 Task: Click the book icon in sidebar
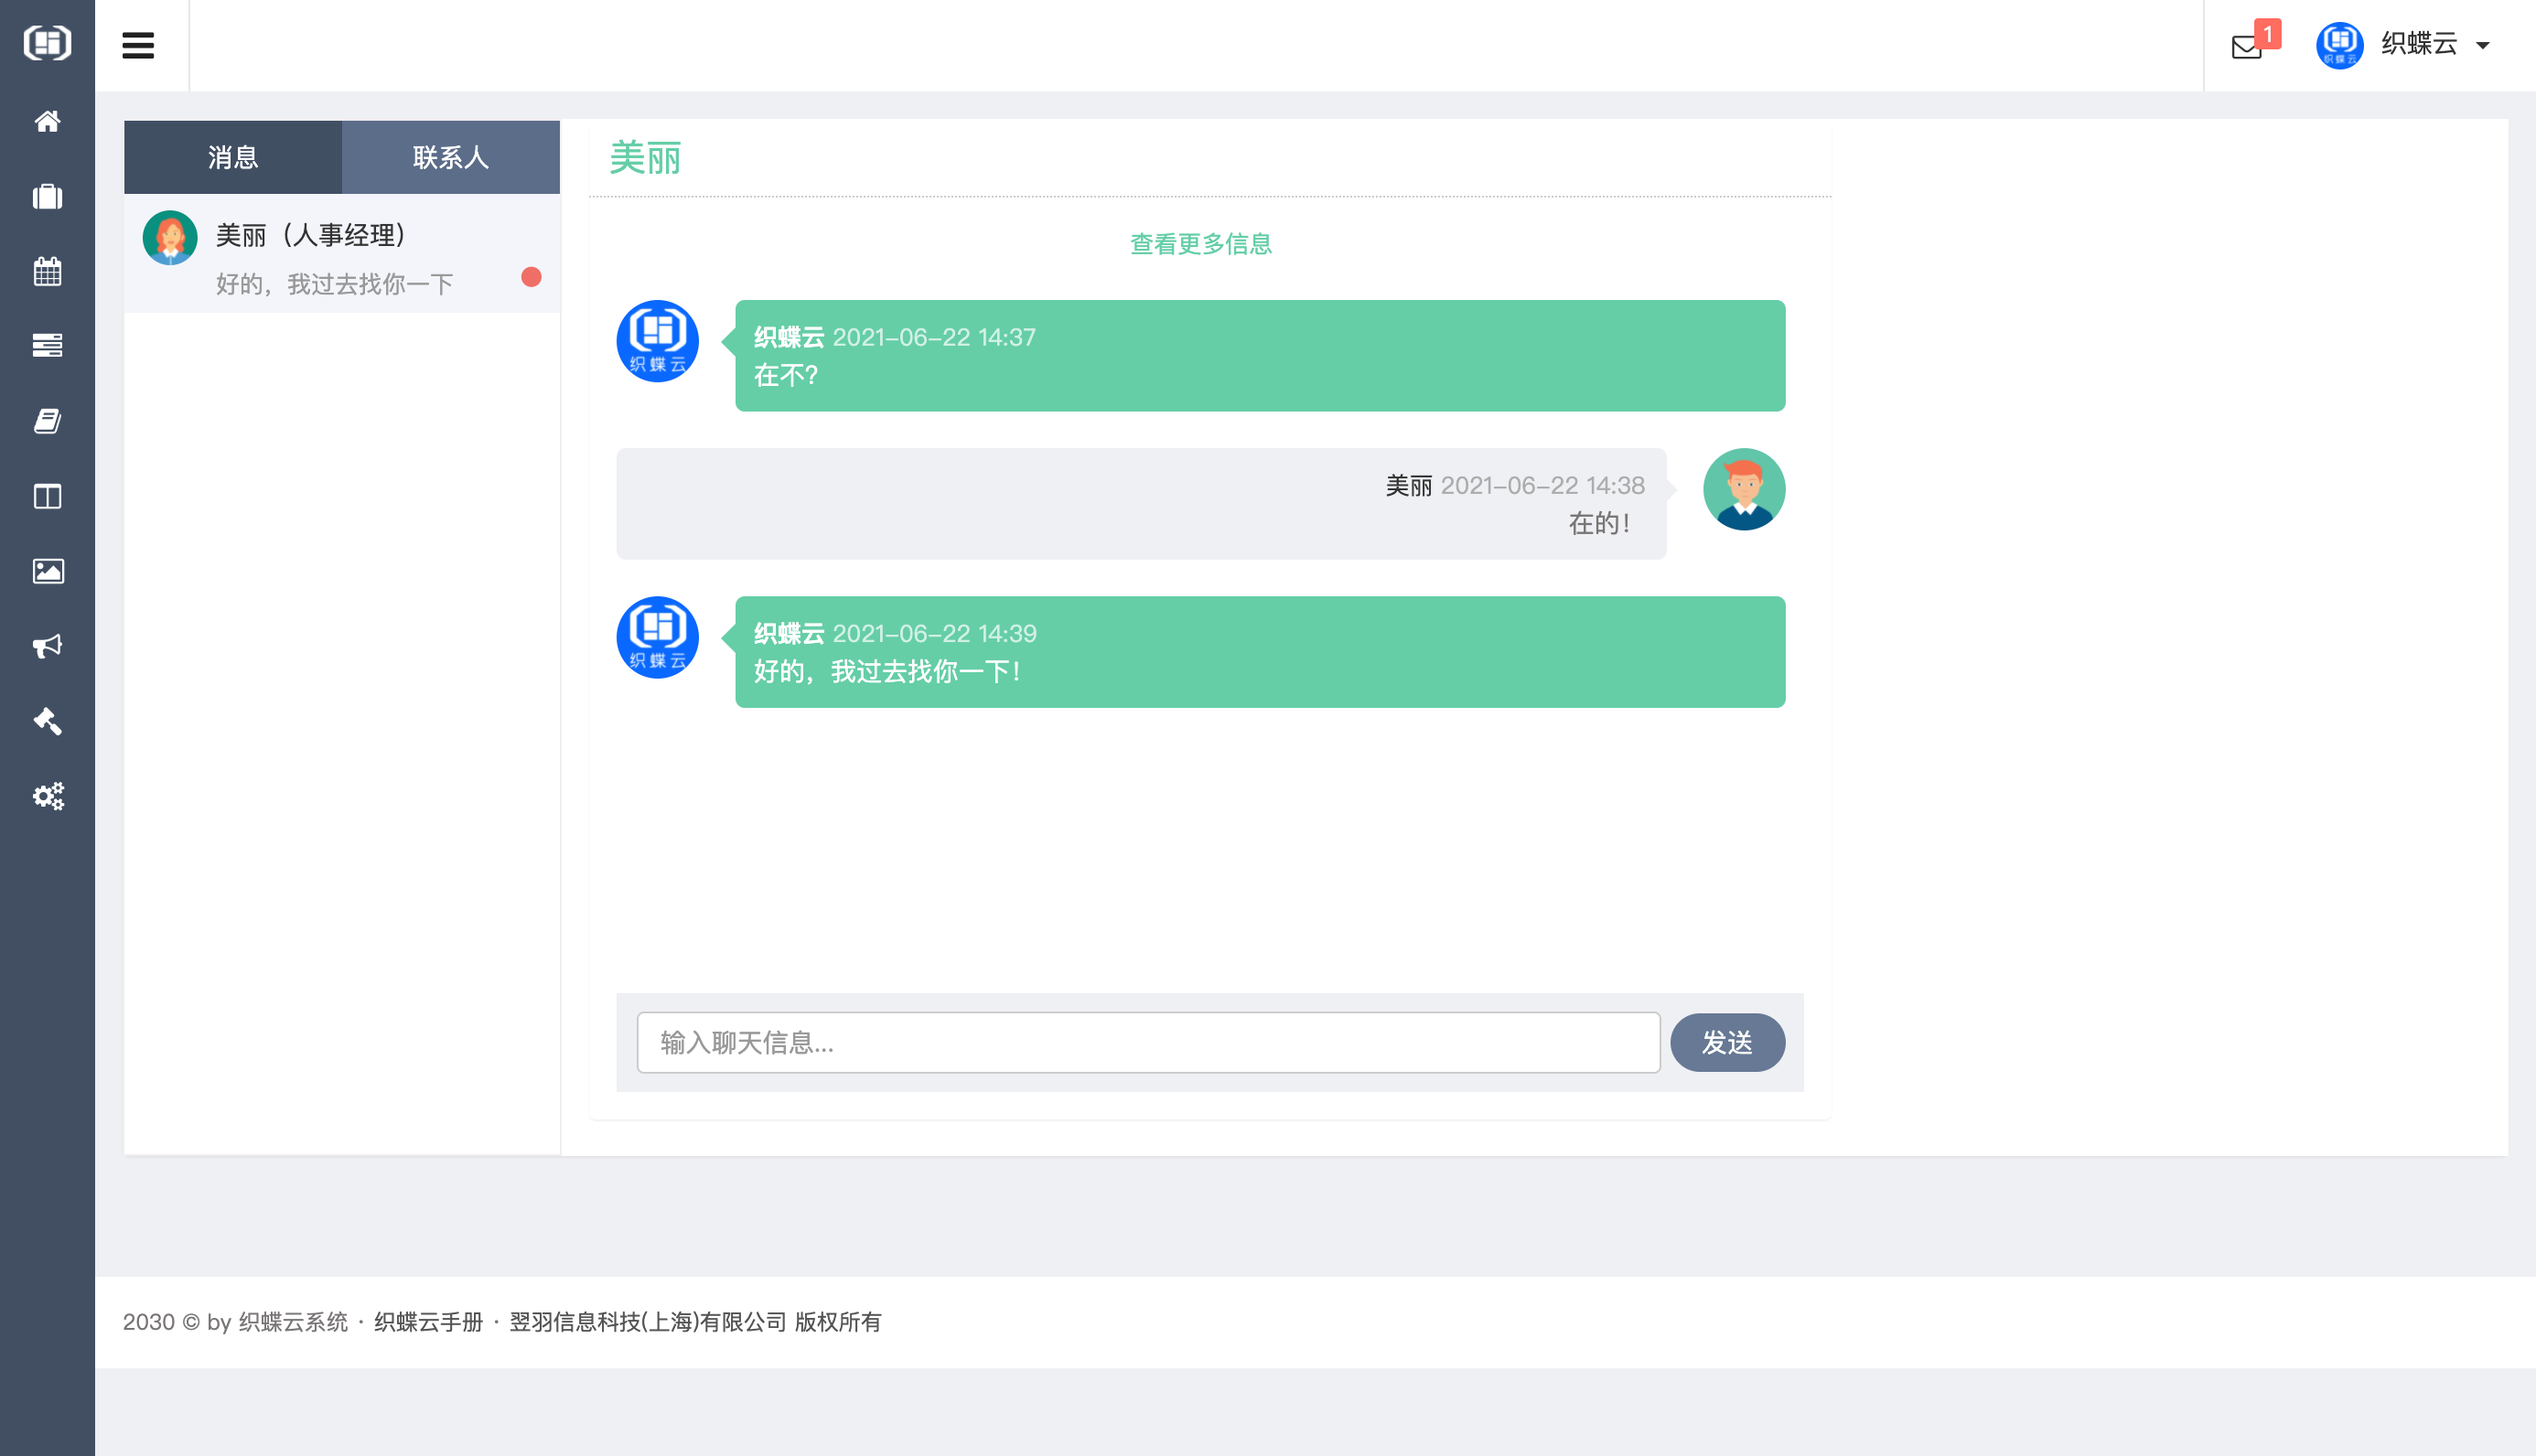pyautogui.click(x=47, y=421)
